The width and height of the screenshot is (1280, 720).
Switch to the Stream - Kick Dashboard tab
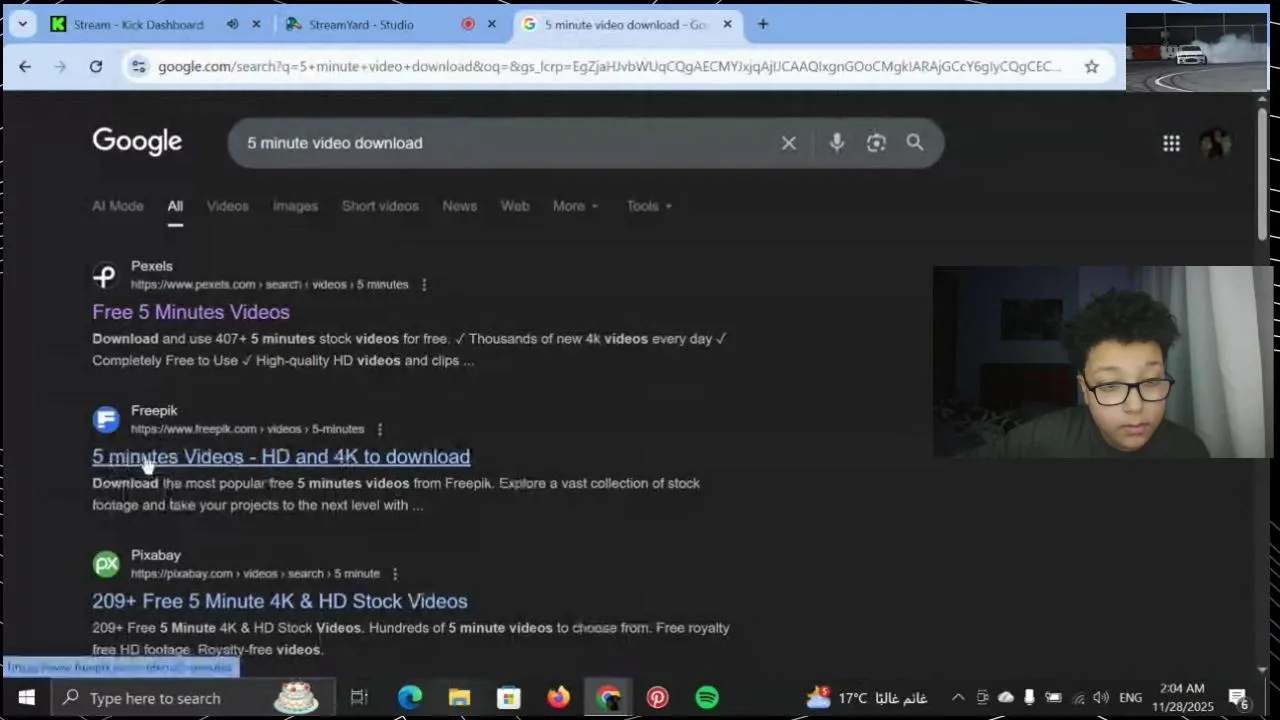(x=137, y=24)
